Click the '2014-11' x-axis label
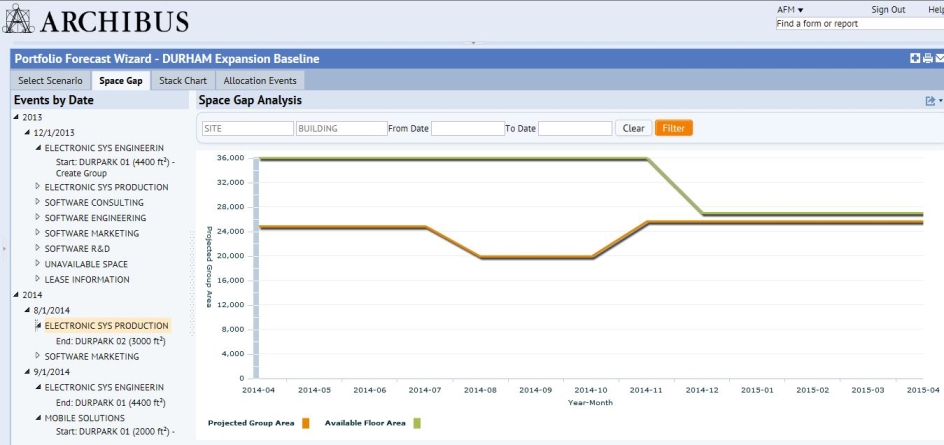 point(647,390)
